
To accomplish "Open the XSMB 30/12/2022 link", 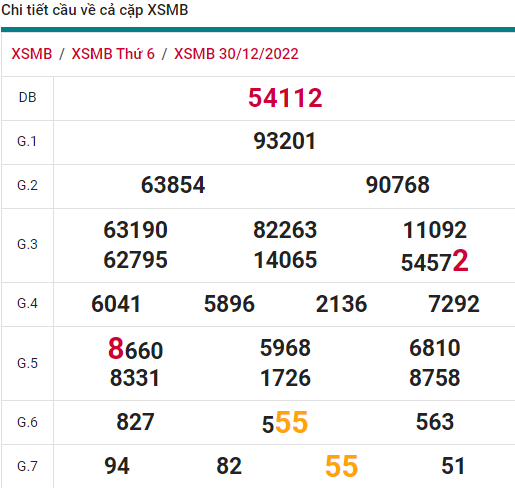I will coord(236,54).
